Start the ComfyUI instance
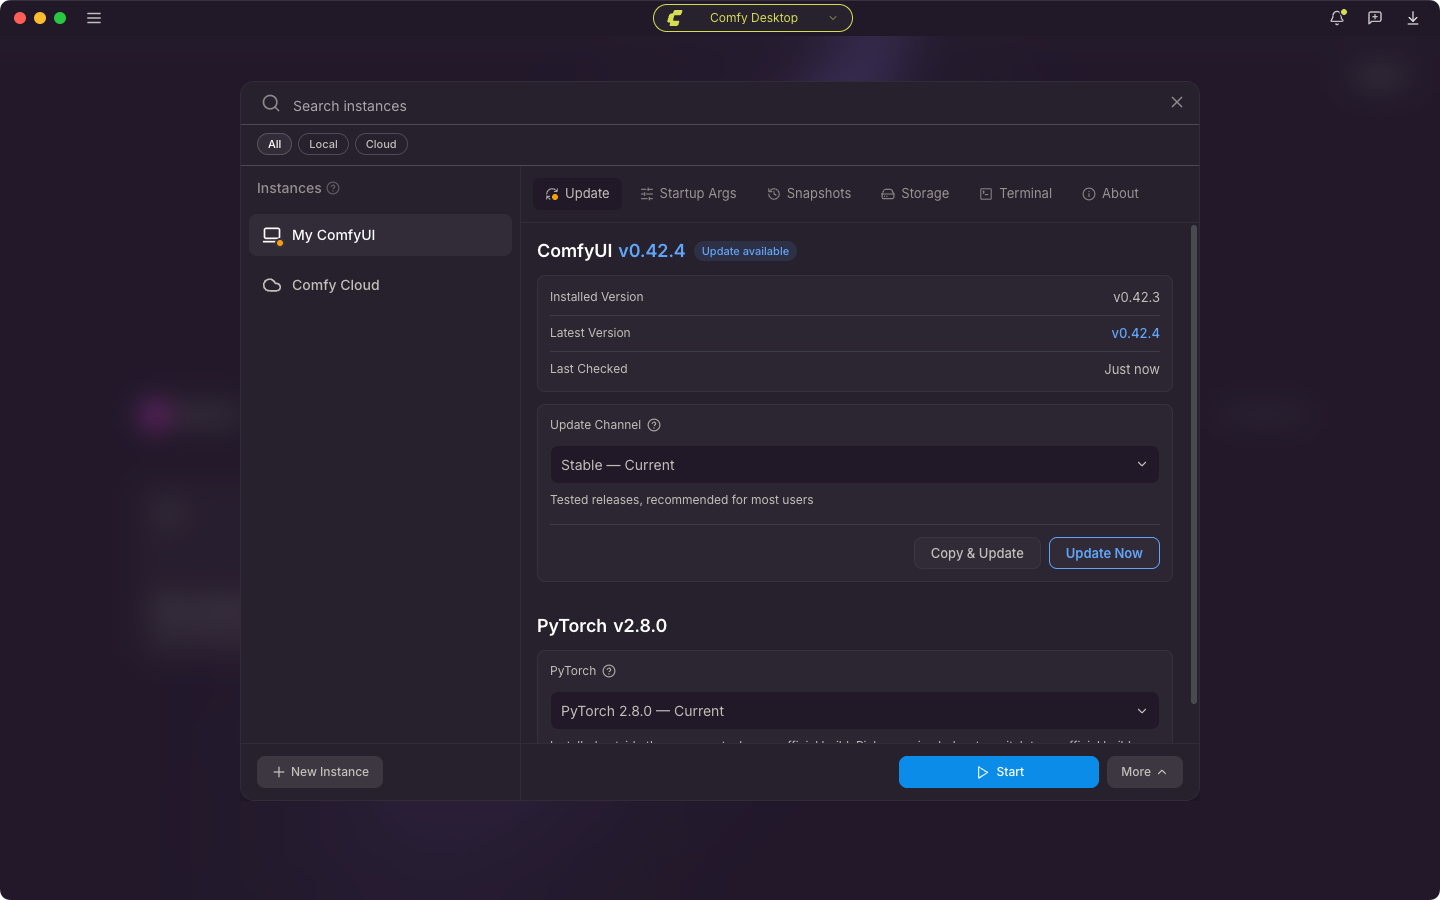1440x900 pixels. (x=998, y=772)
